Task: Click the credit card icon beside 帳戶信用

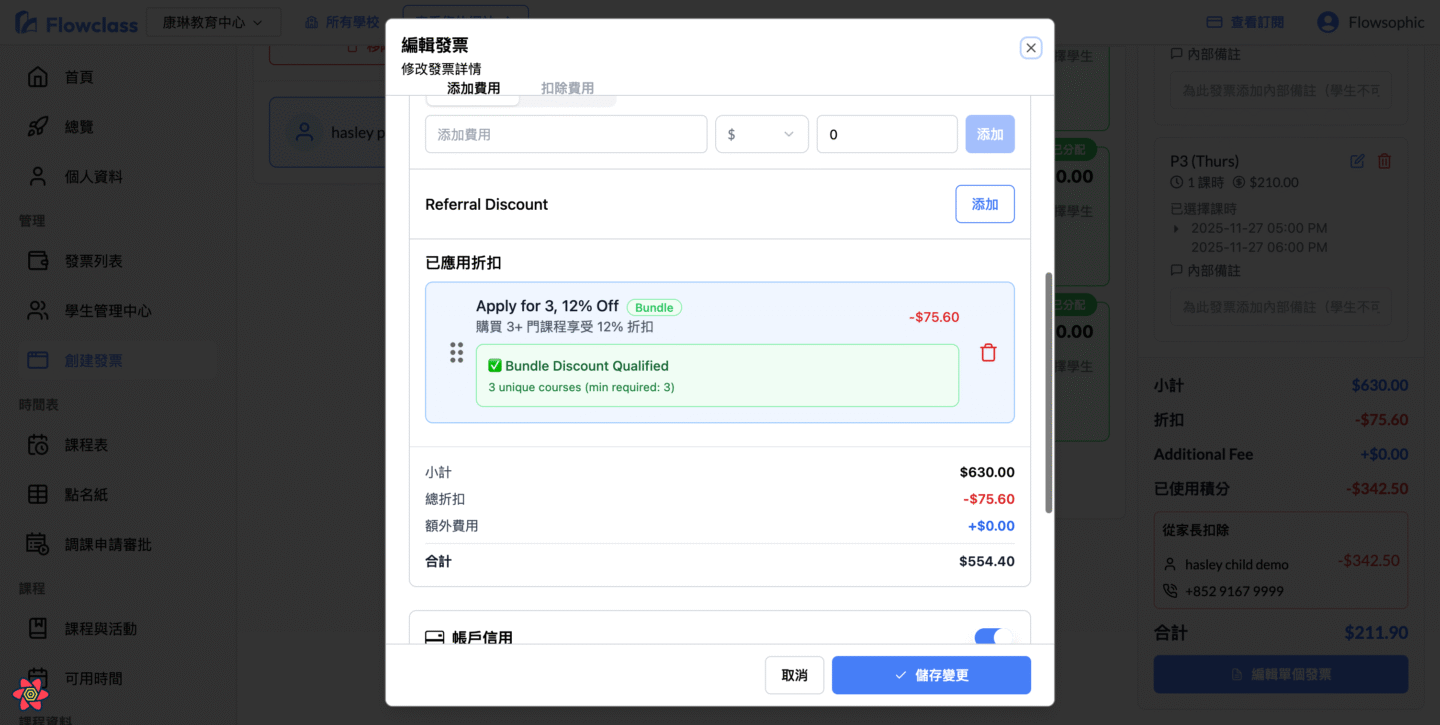Action: 435,638
